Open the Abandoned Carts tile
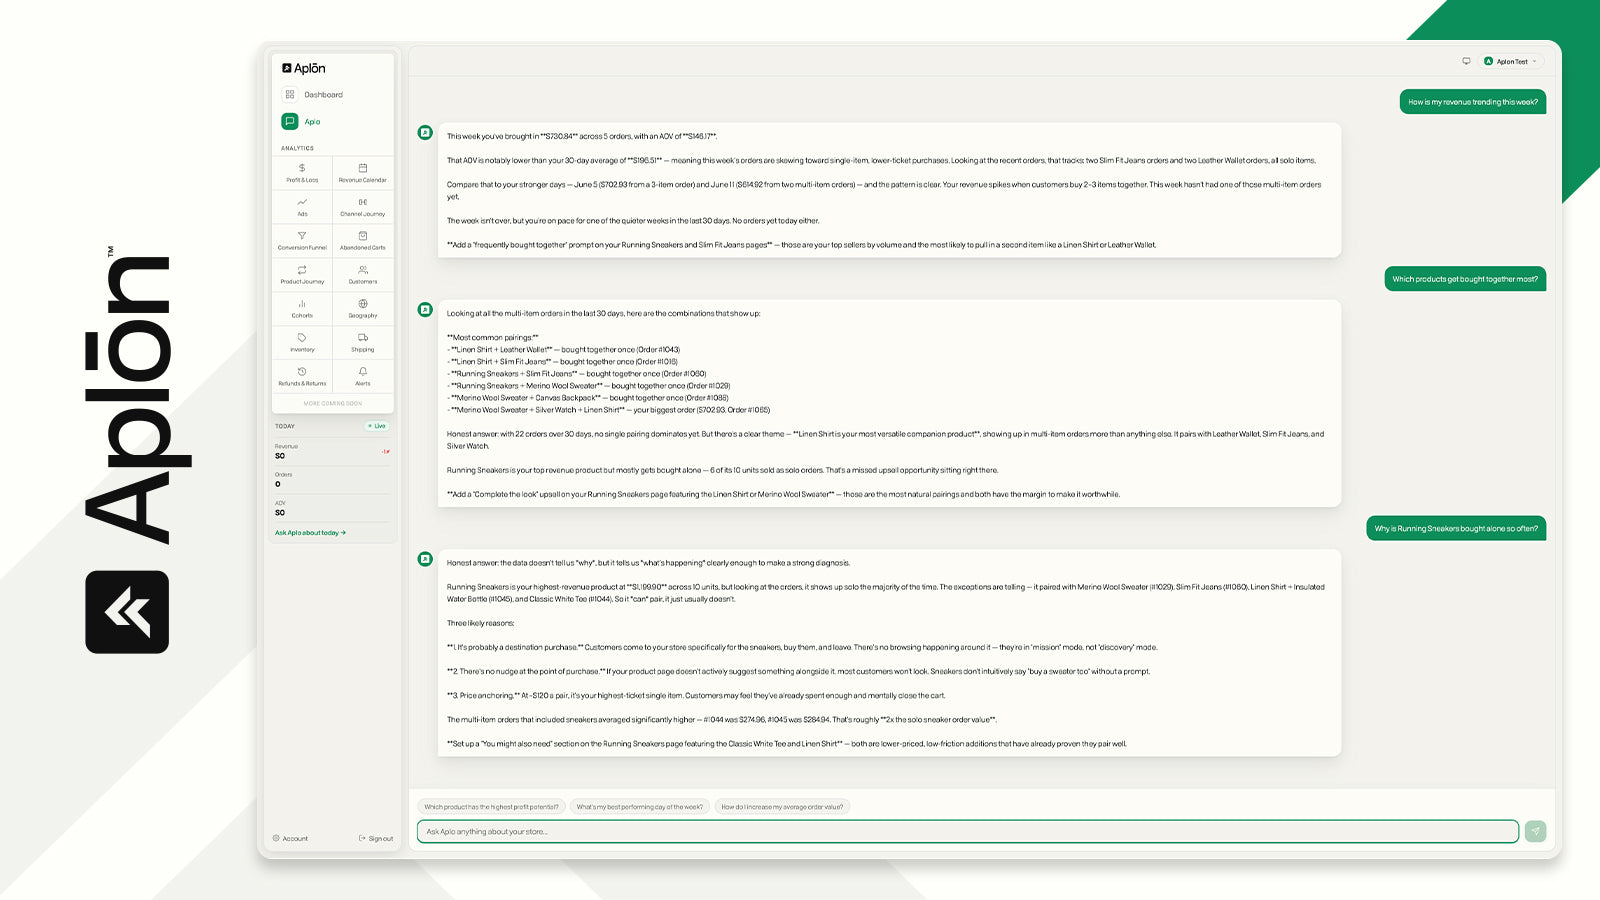 [363, 241]
